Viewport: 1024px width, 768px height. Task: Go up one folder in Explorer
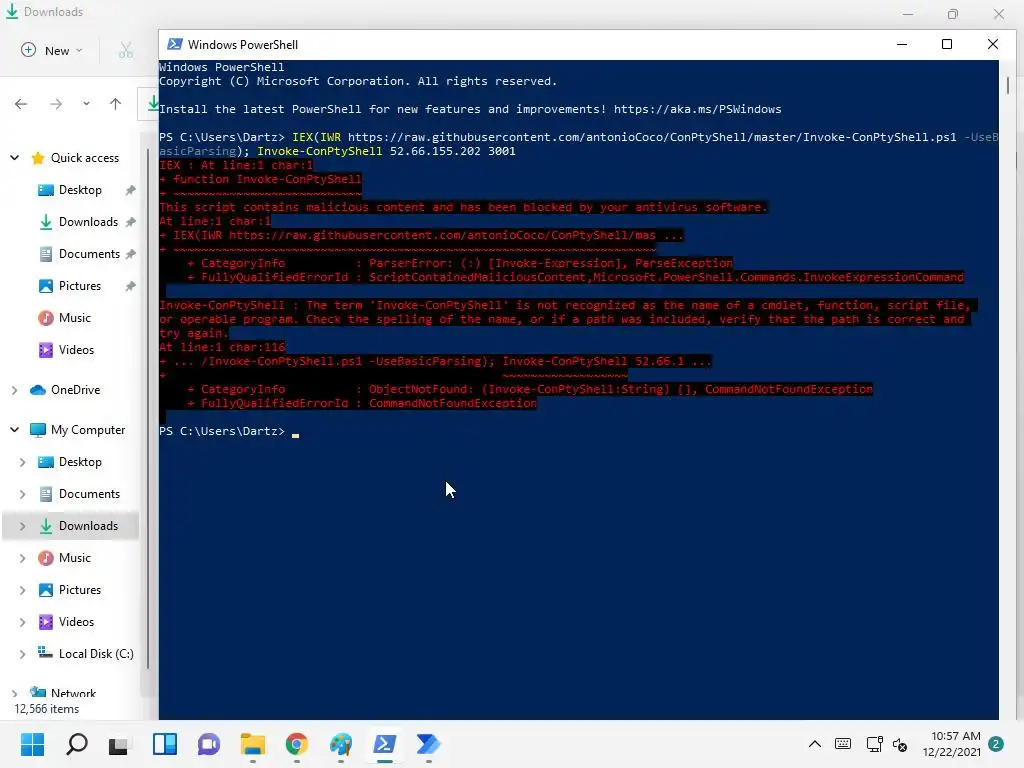116,104
